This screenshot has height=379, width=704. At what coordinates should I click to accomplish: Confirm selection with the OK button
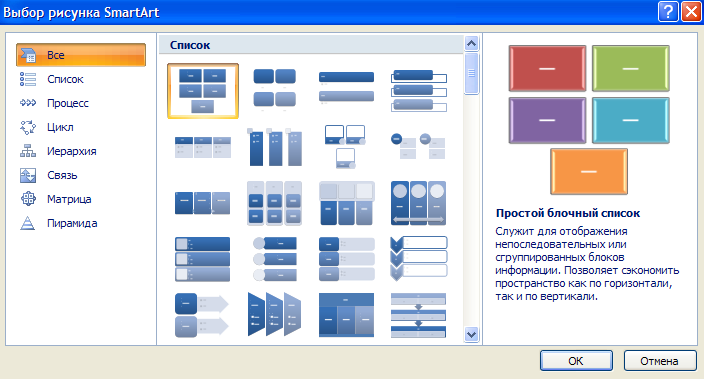point(576,361)
